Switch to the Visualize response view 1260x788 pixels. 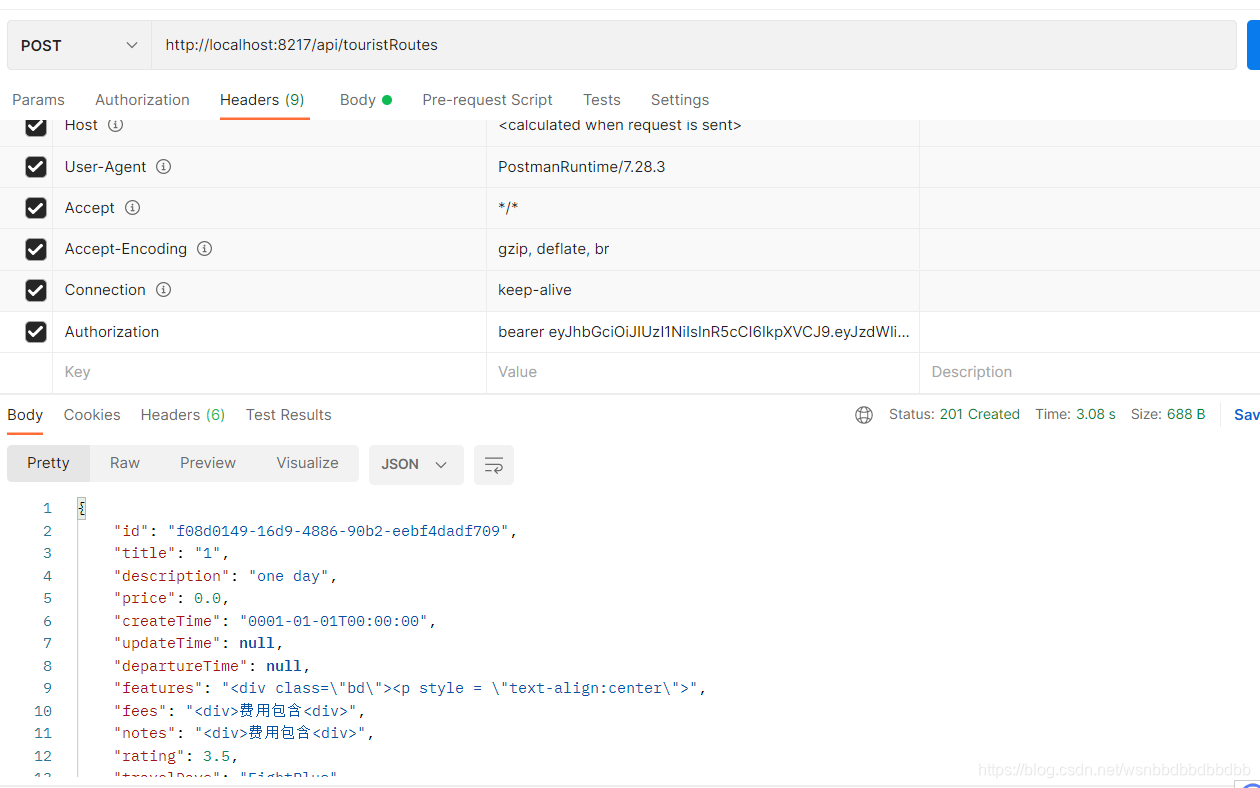[x=308, y=463]
